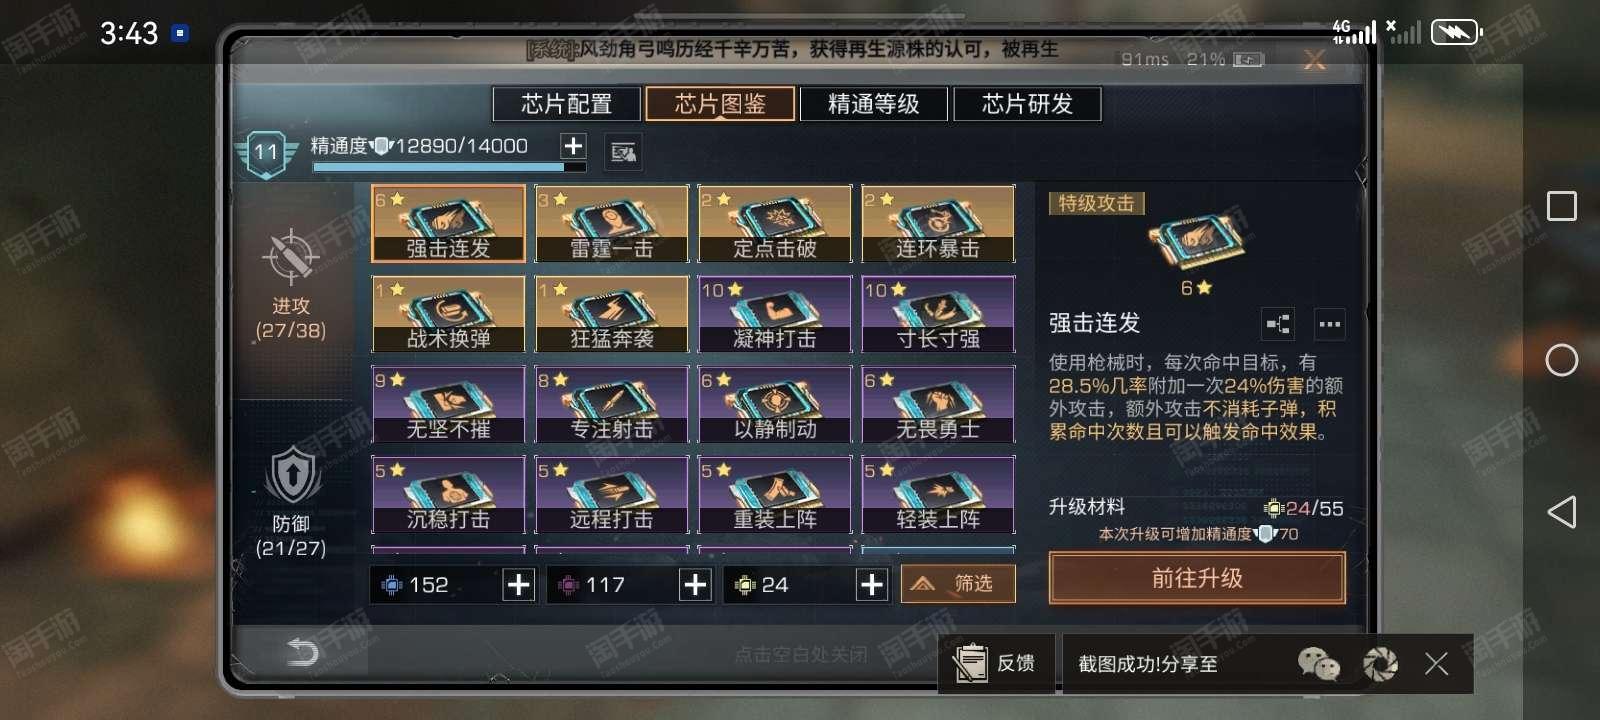The width and height of the screenshot is (1600, 720).
Task: Open the chip relation tree icon
Action: click(x=1278, y=324)
